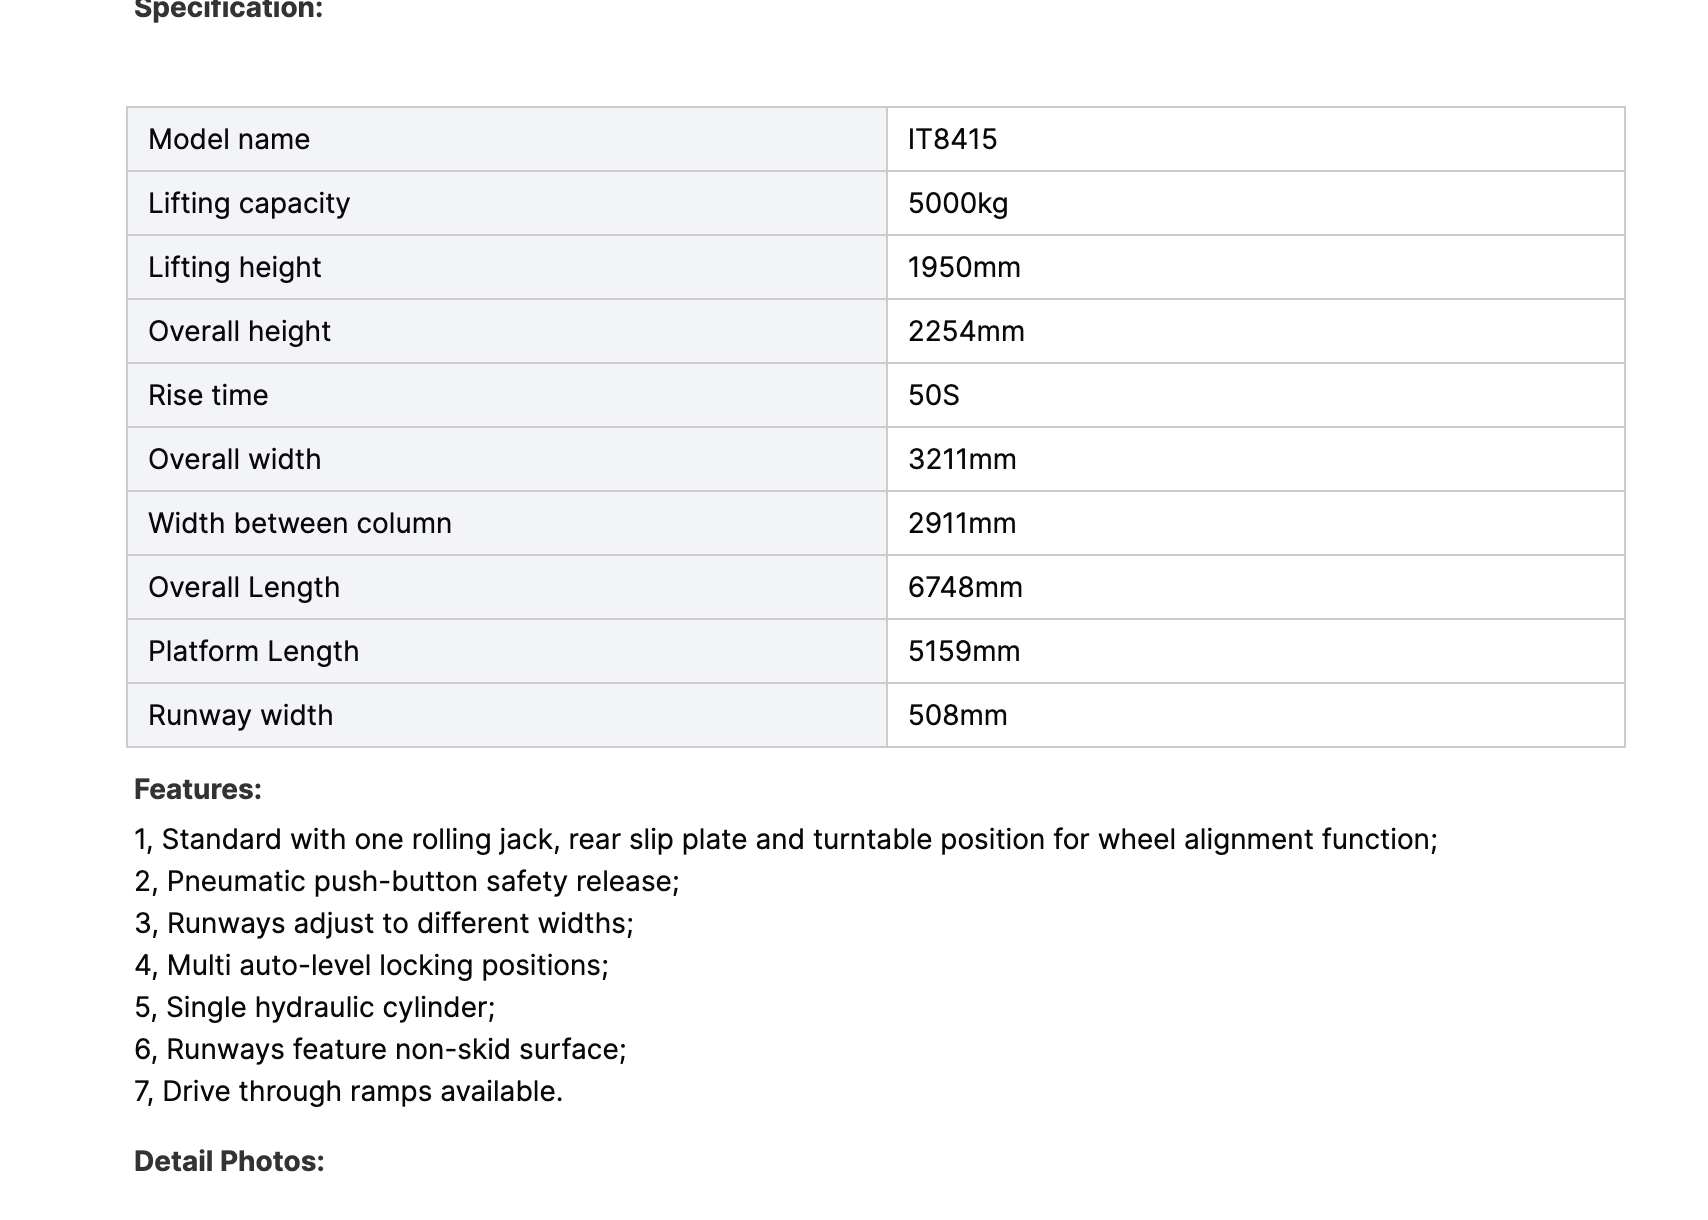The image size is (1708, 1220).
Task: Click the "Platform Length" row label
Action: click(x=253, y=651)
